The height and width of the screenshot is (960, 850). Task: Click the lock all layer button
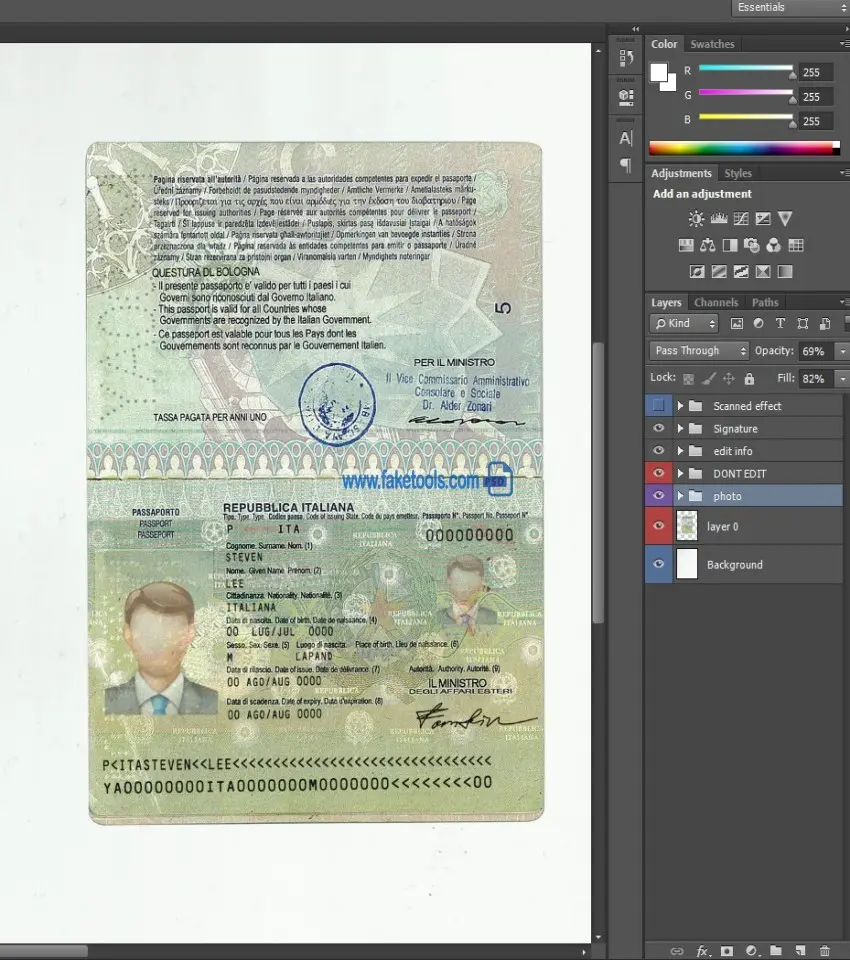point(749,379)
